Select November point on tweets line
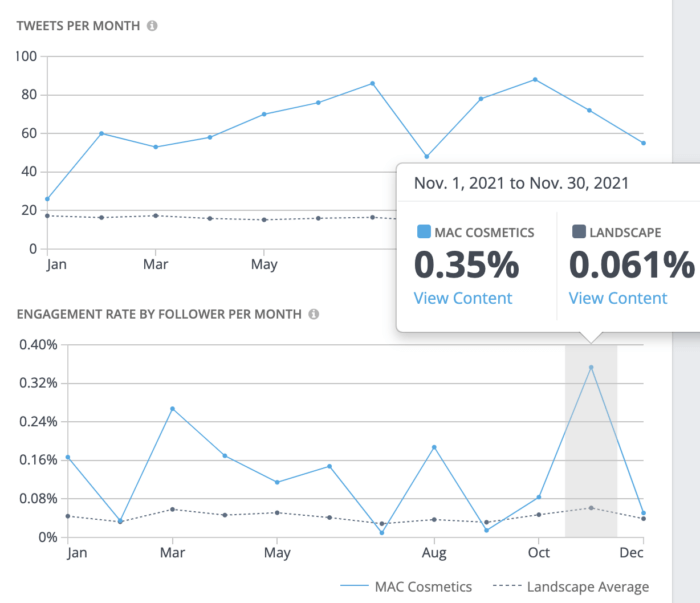Screen dimensions: 700x603 [589, 110]
